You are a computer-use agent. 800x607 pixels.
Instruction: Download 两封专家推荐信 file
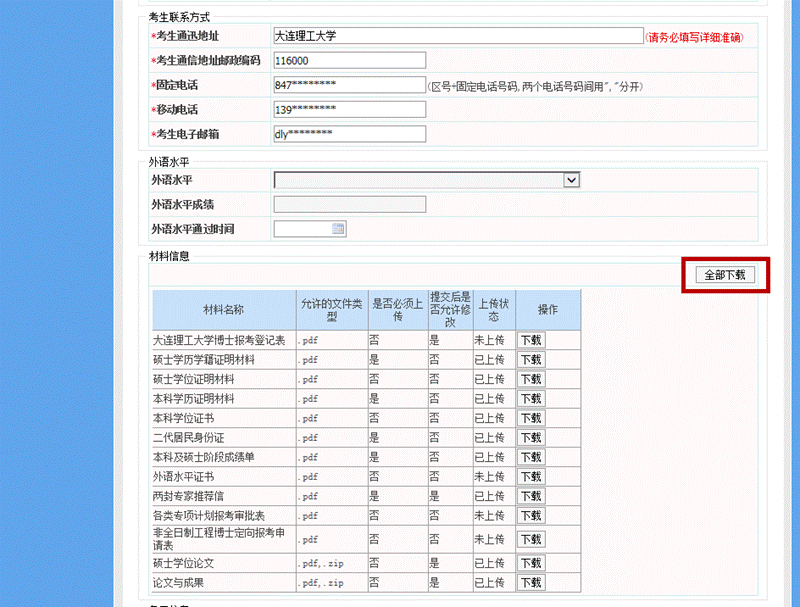530,496
